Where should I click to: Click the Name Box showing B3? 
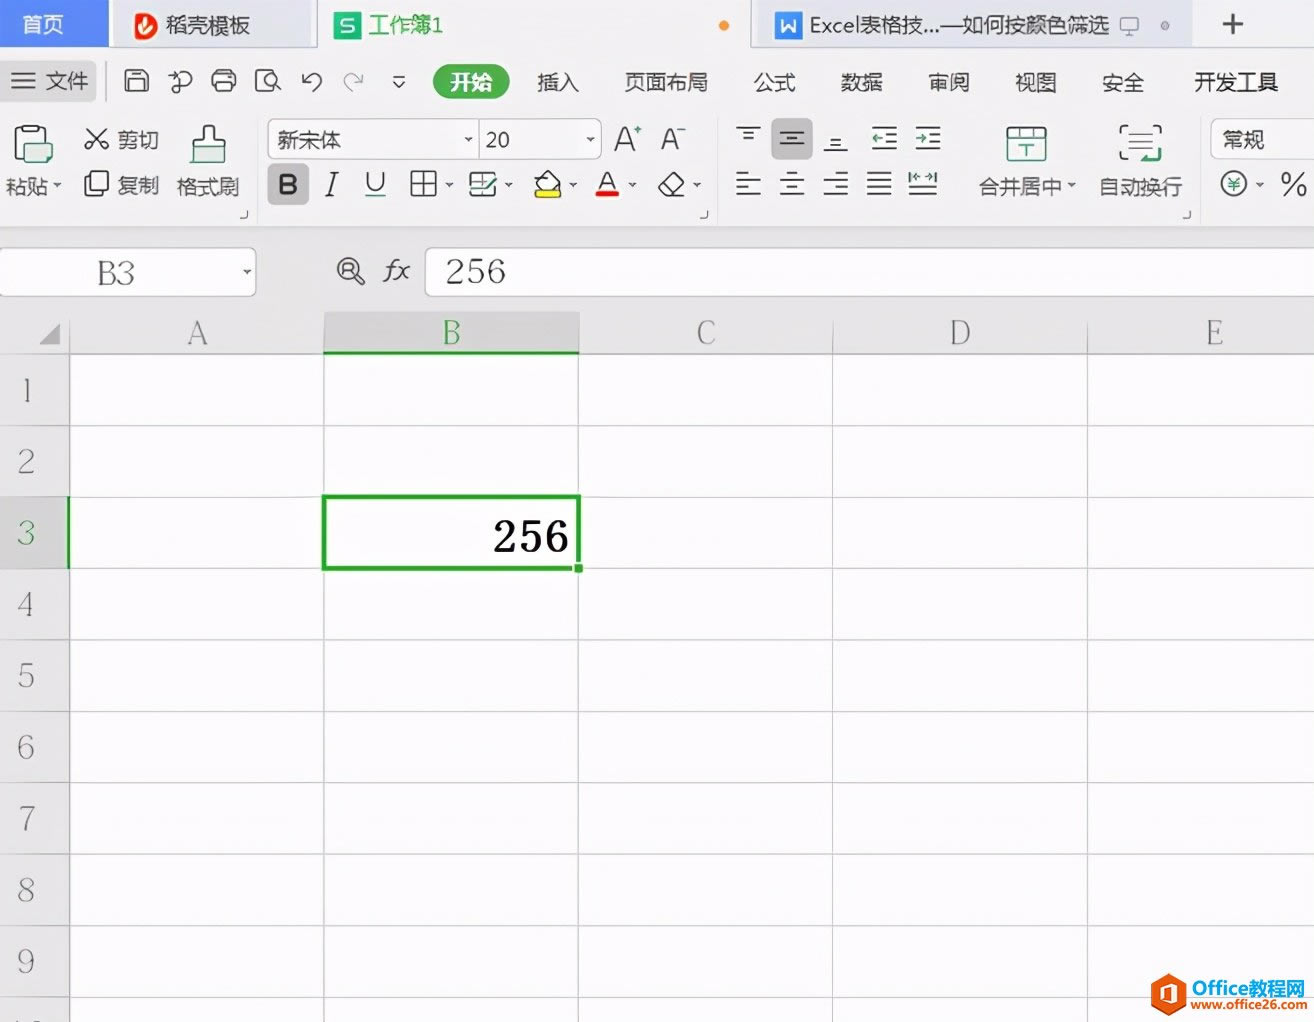point(128,272)
